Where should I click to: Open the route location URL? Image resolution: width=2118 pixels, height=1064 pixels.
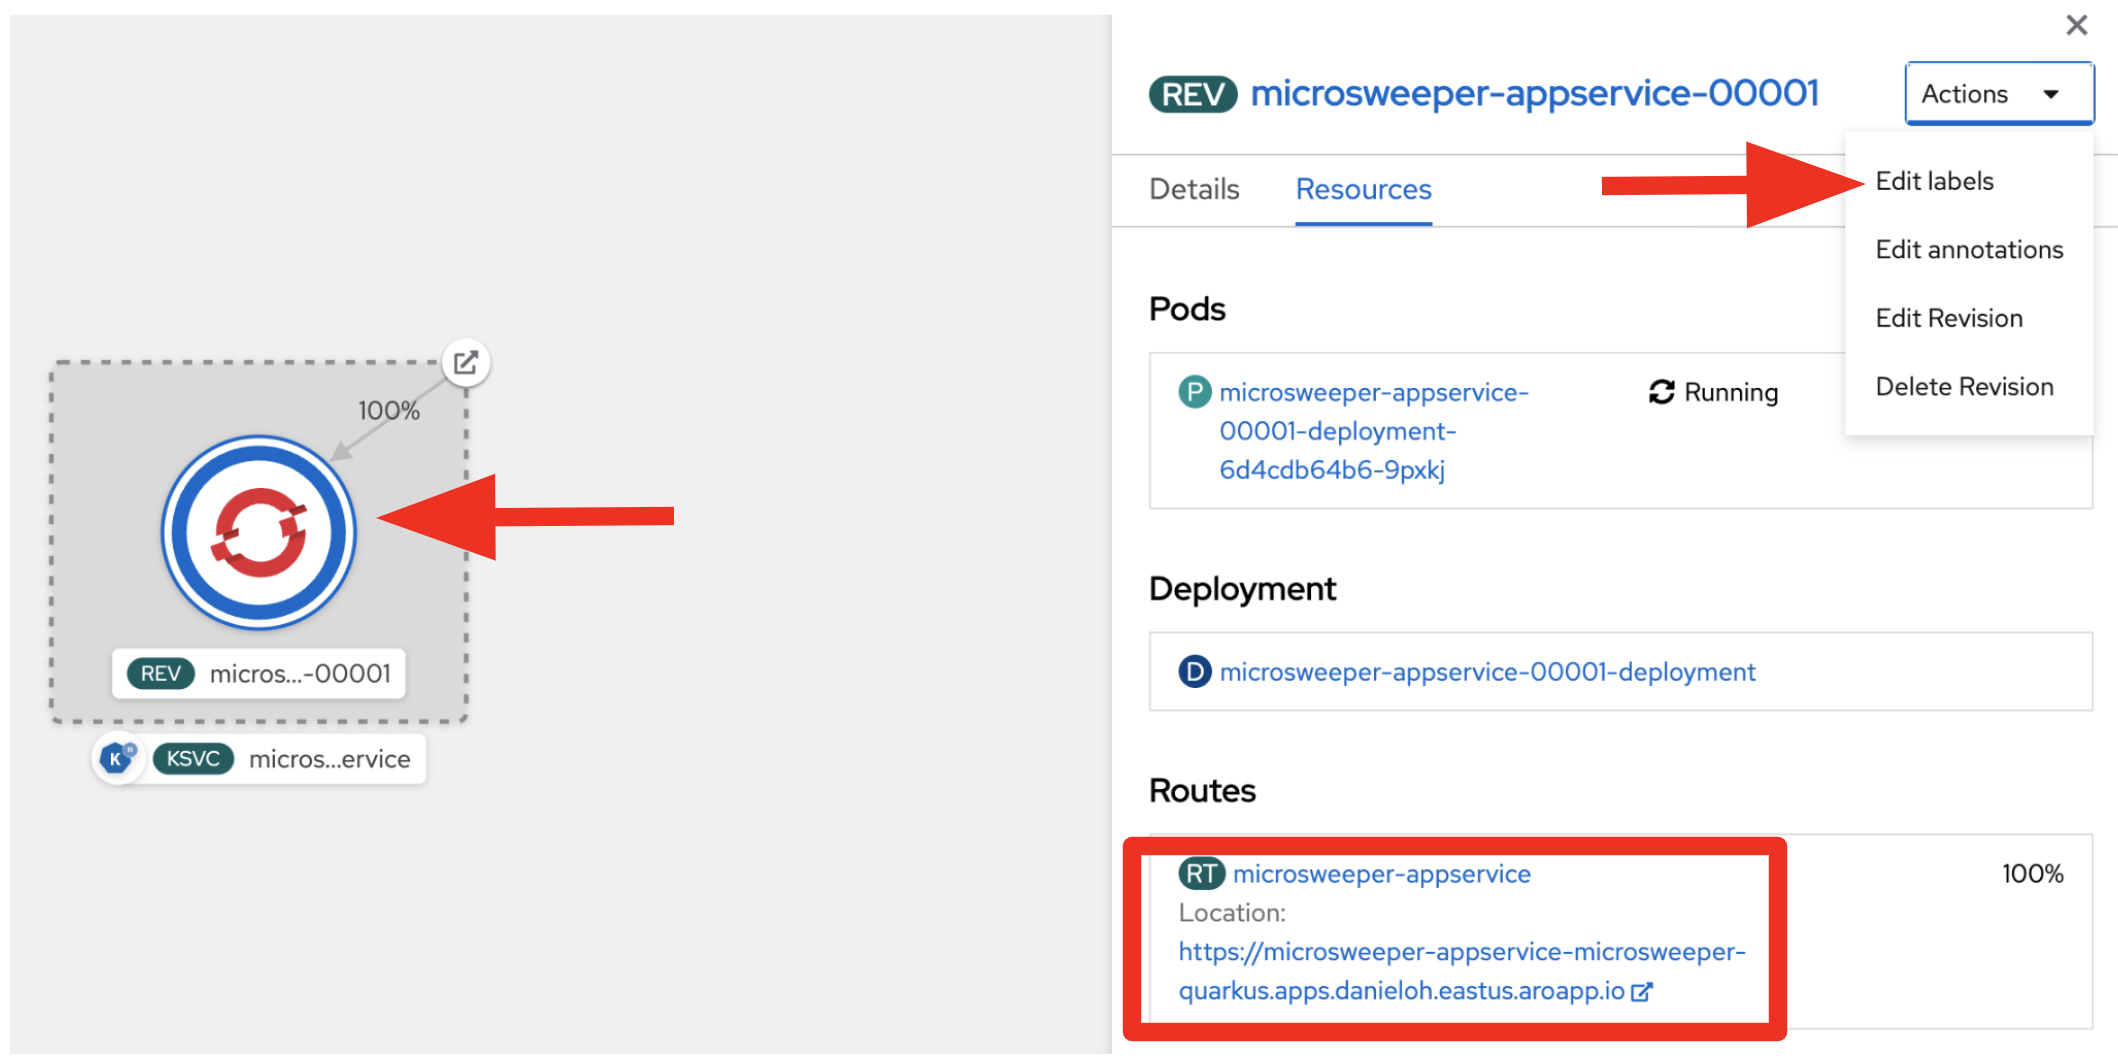point(1461,971)
